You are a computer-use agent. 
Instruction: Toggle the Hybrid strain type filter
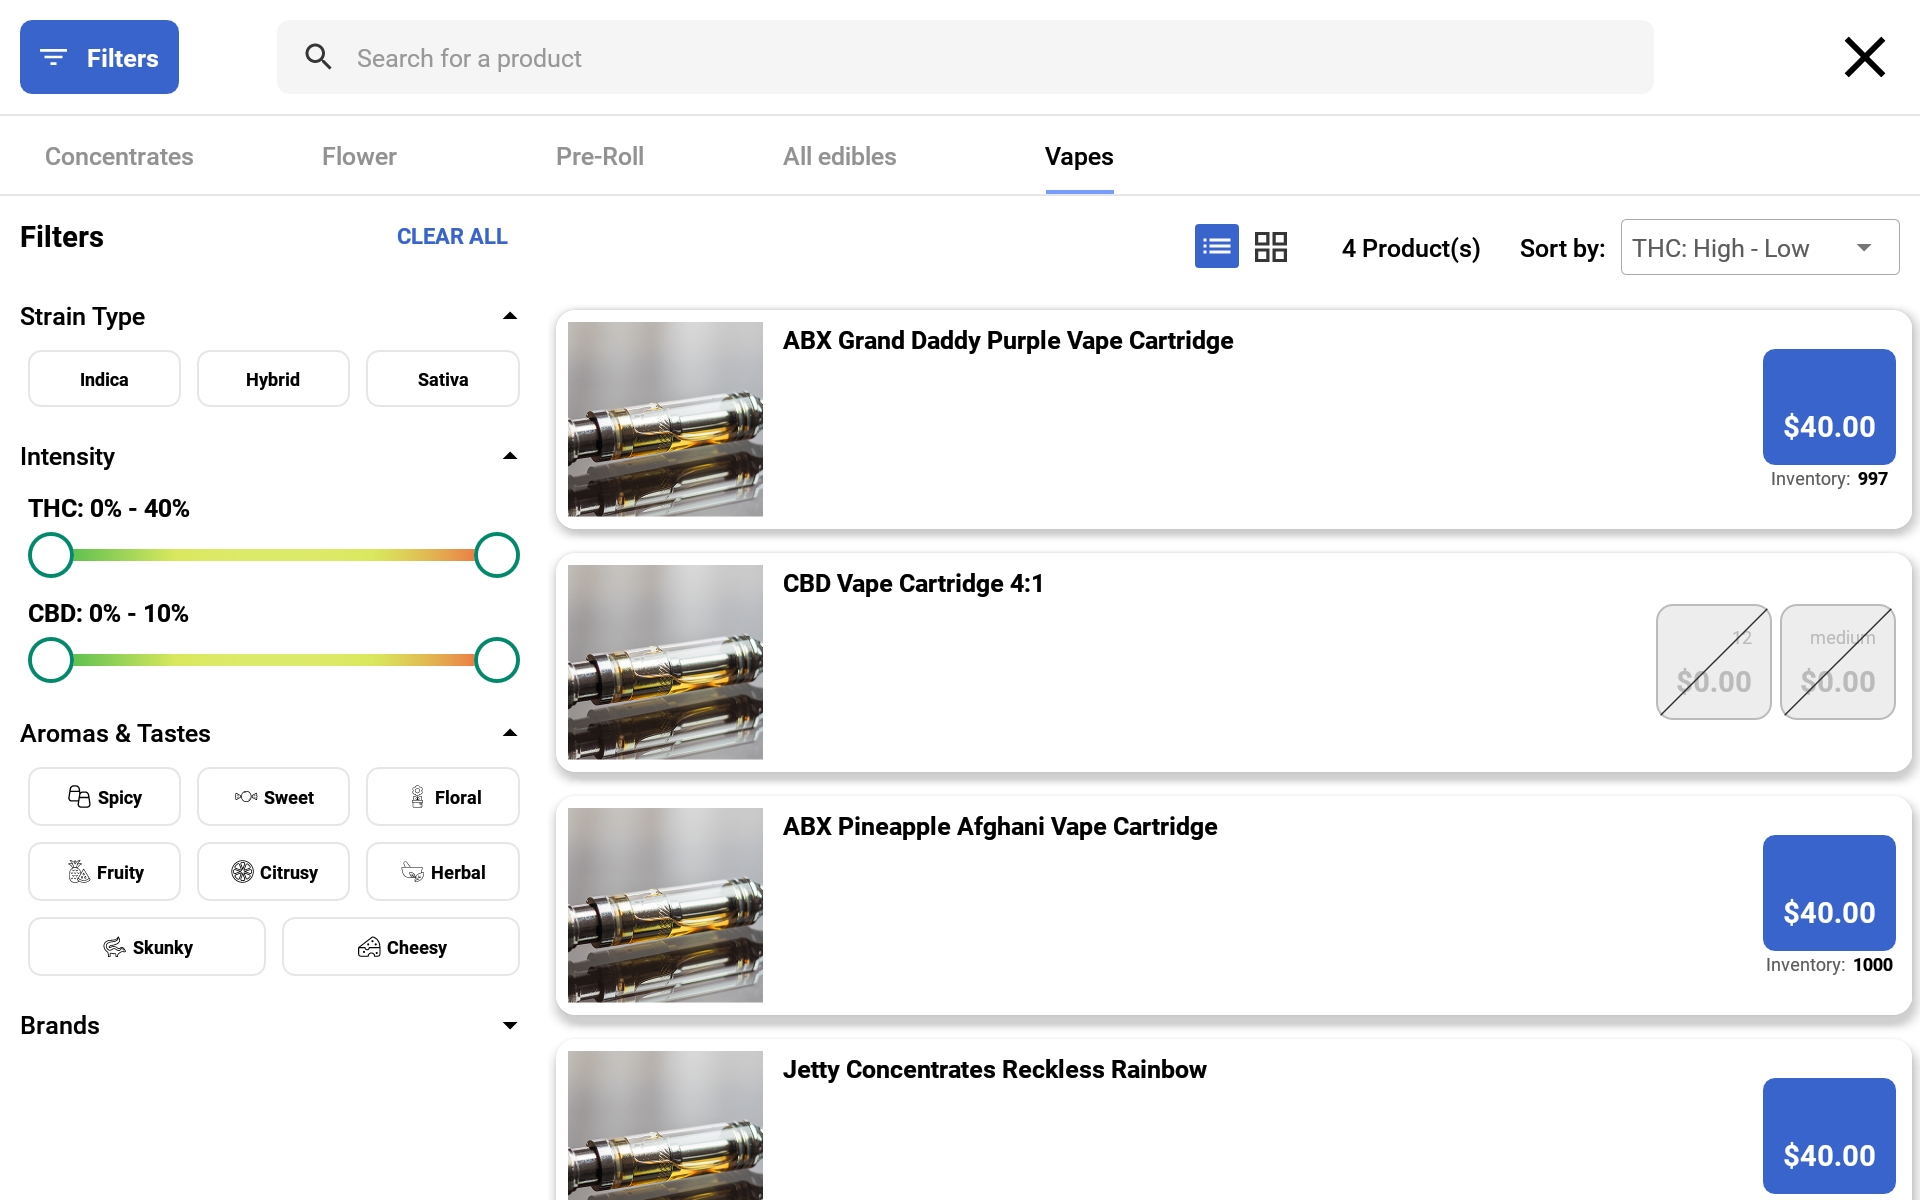(273, 379)
